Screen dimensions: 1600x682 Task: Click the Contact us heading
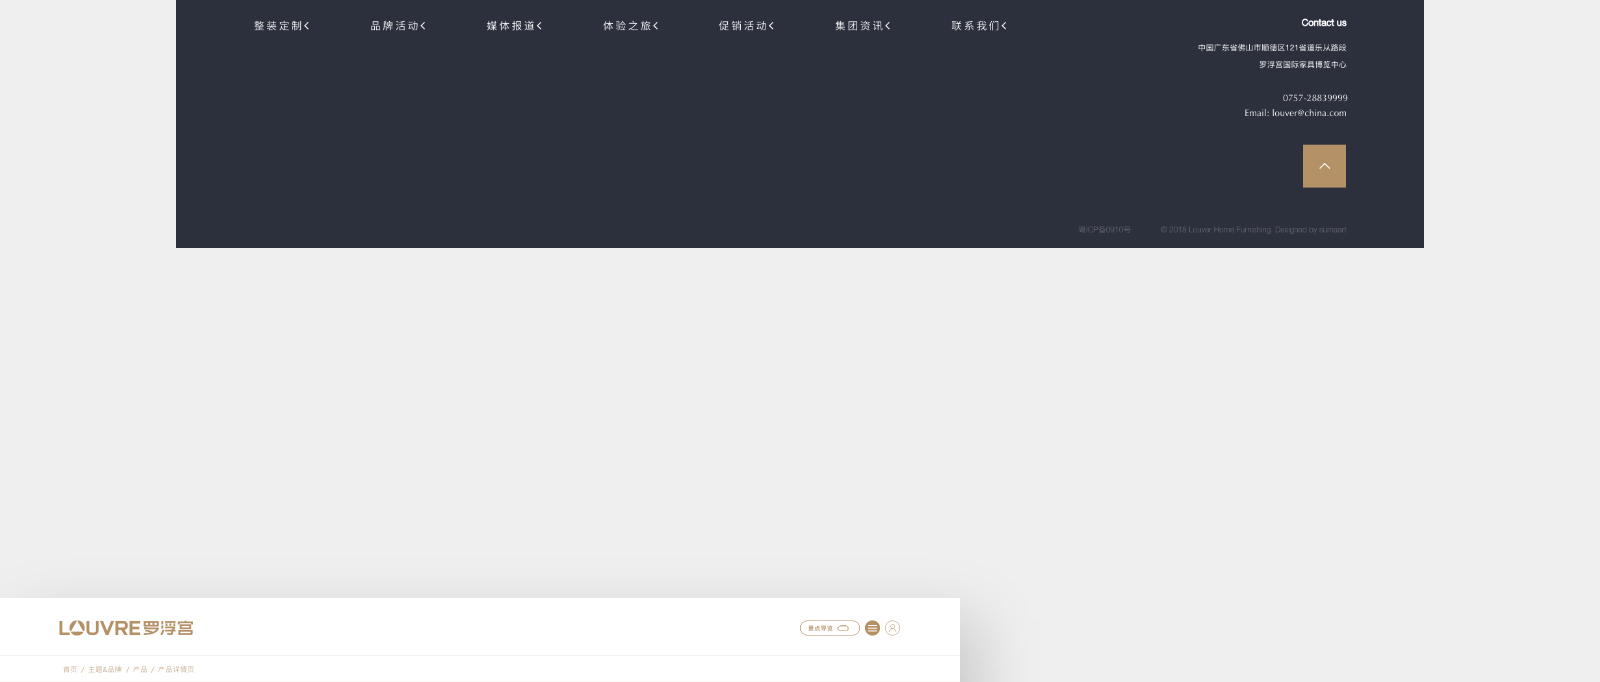click(1324, 23)
